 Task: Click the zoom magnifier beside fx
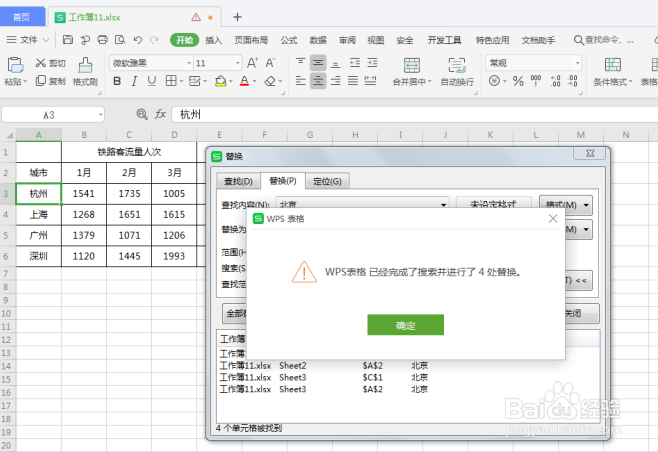[x=142, y=114]
